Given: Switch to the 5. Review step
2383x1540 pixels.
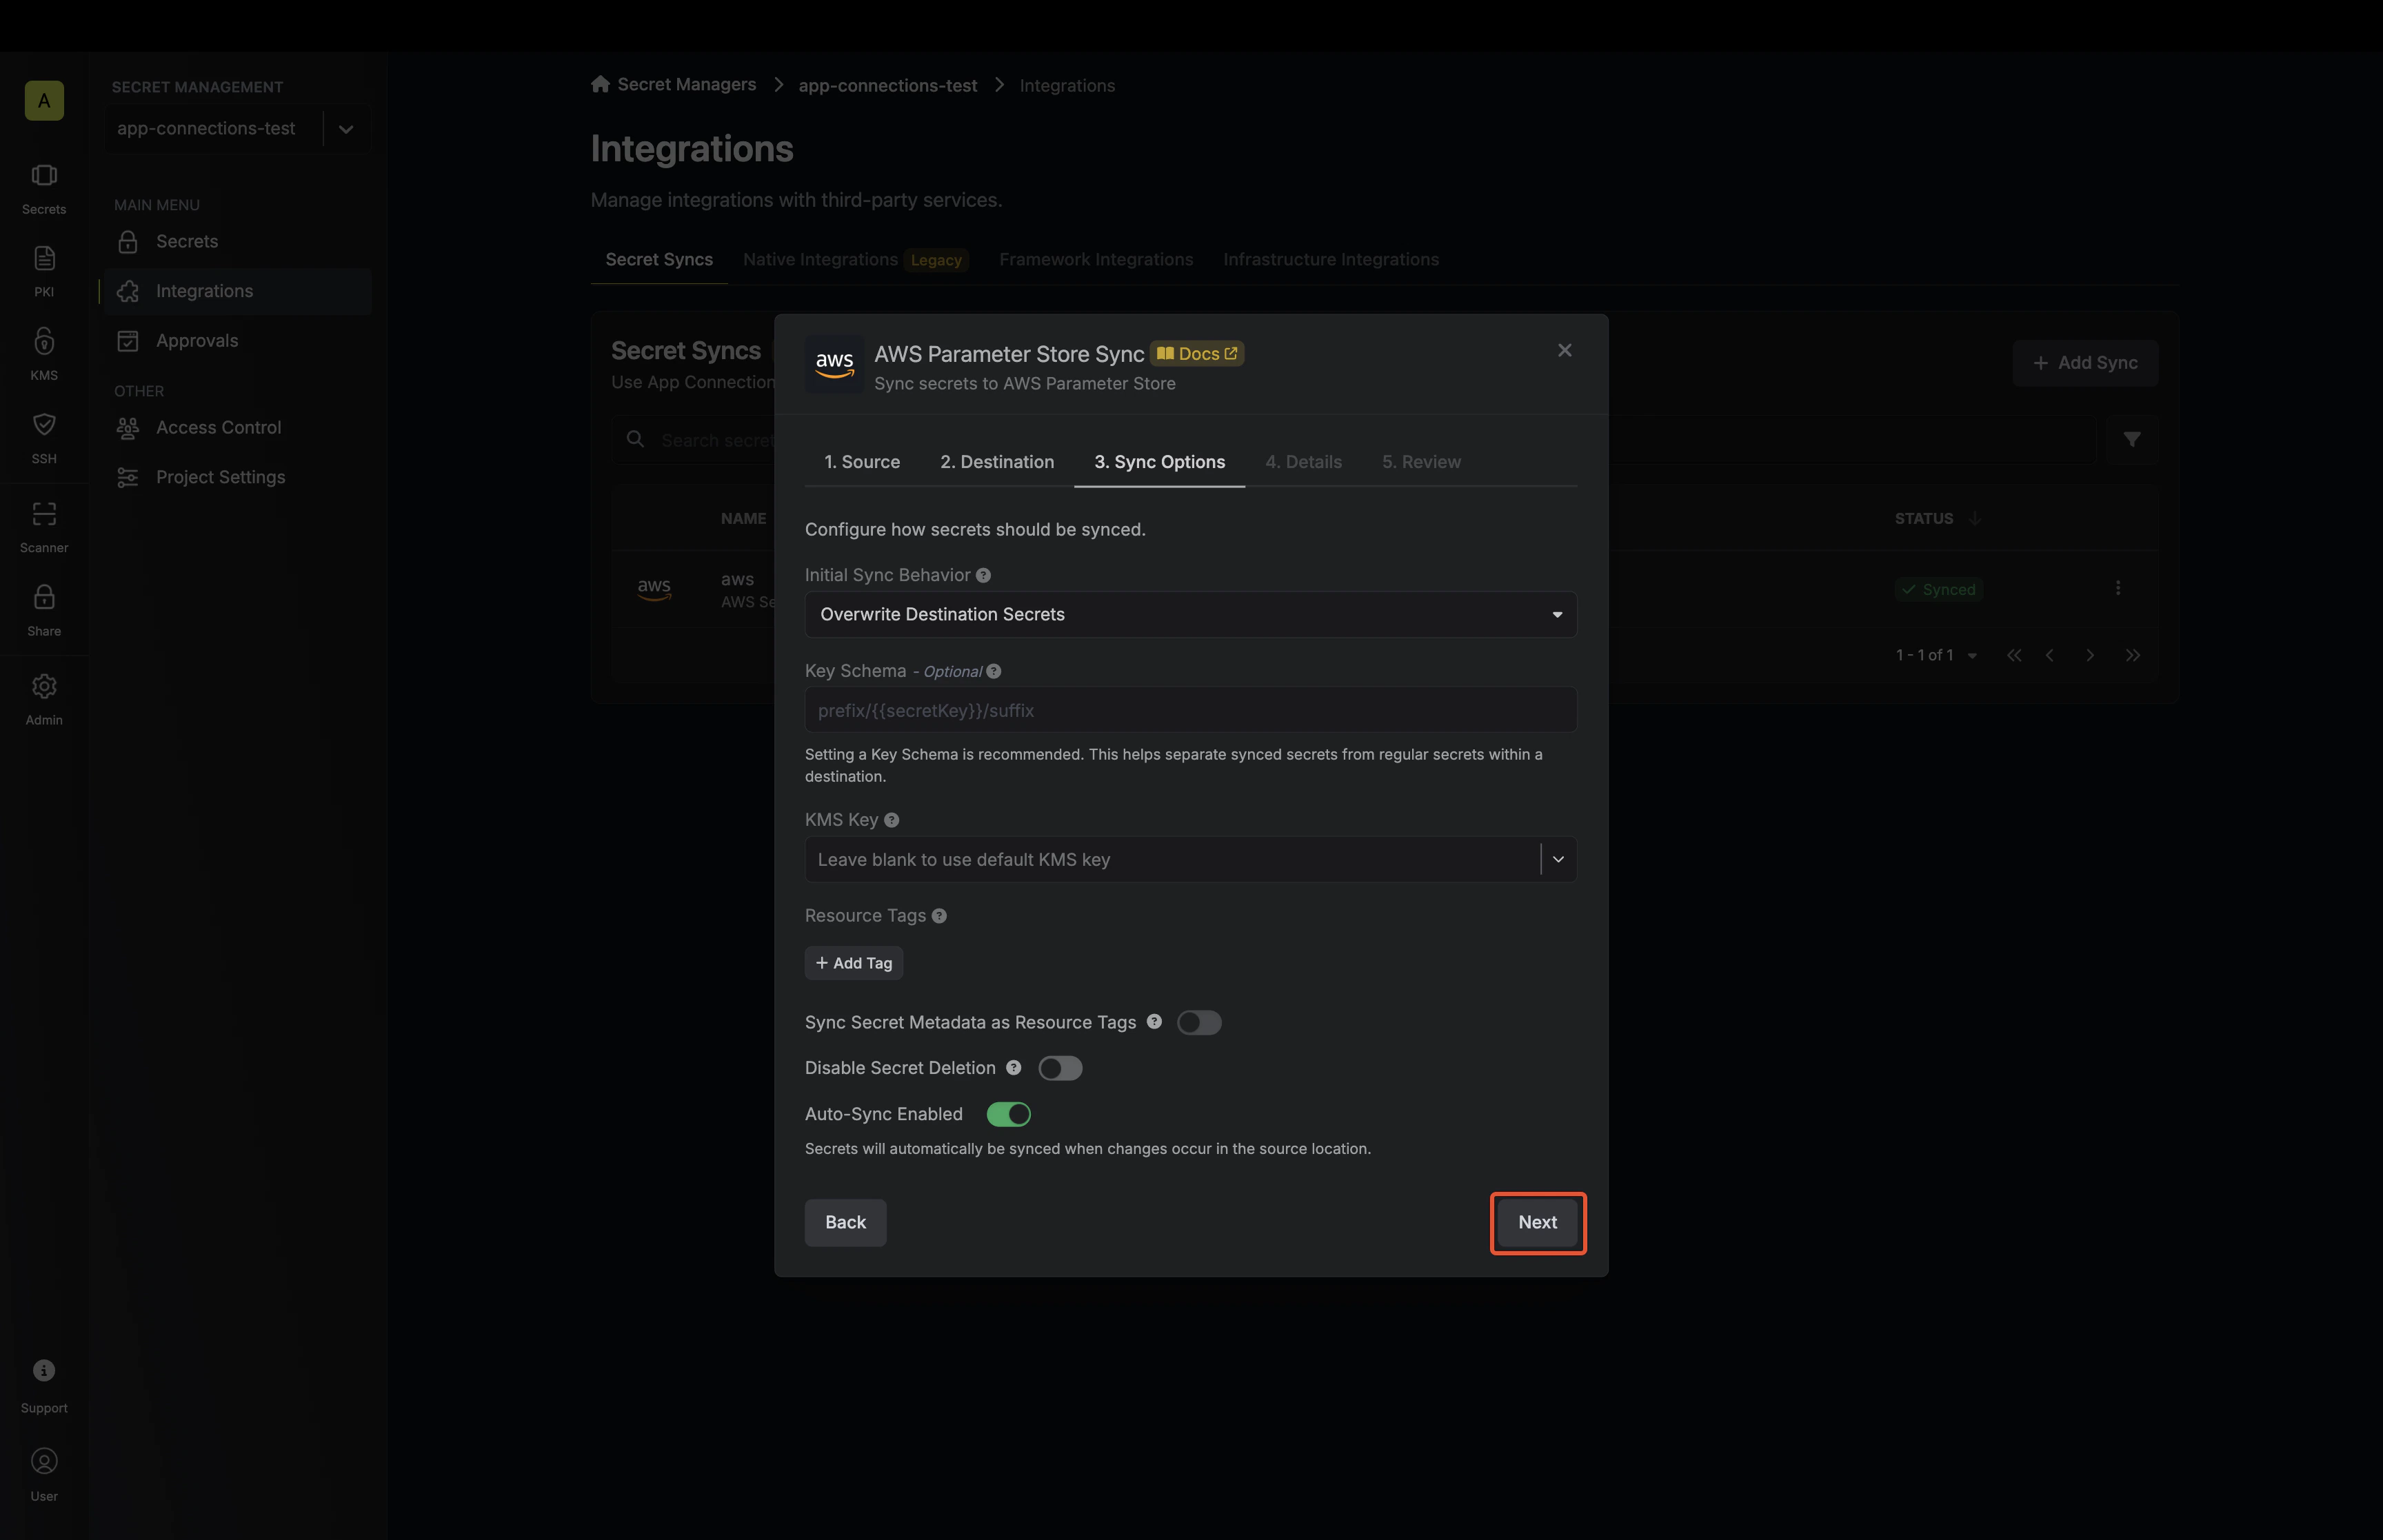Looking at the screenshot, I should click(1421, 462).
